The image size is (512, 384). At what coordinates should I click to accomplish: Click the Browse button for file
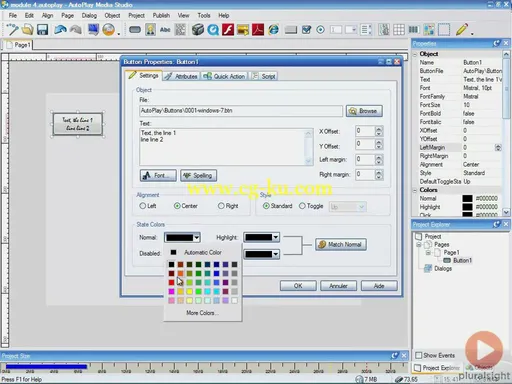(x=364, y=111)
